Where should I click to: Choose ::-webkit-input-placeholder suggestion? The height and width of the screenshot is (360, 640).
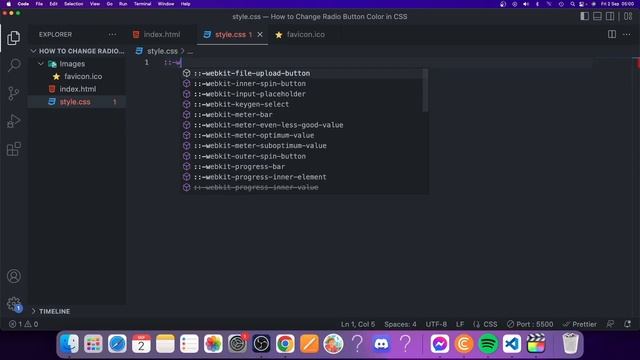pos(302,94)
